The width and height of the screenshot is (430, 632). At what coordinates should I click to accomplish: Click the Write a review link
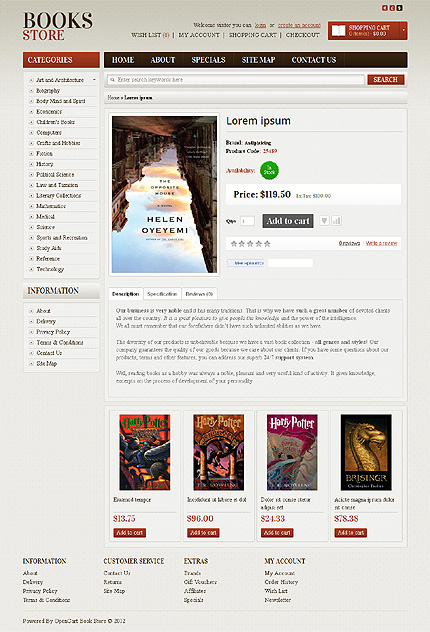[x=381, y=243]
